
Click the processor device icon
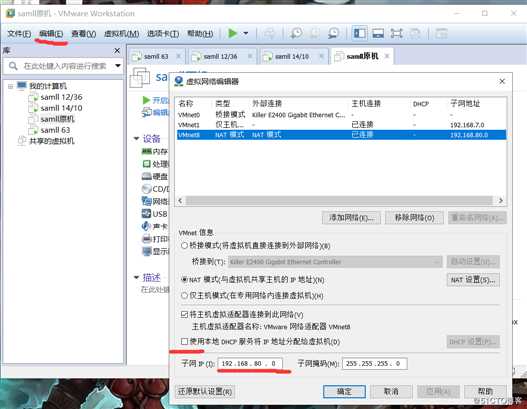(147, 164)
